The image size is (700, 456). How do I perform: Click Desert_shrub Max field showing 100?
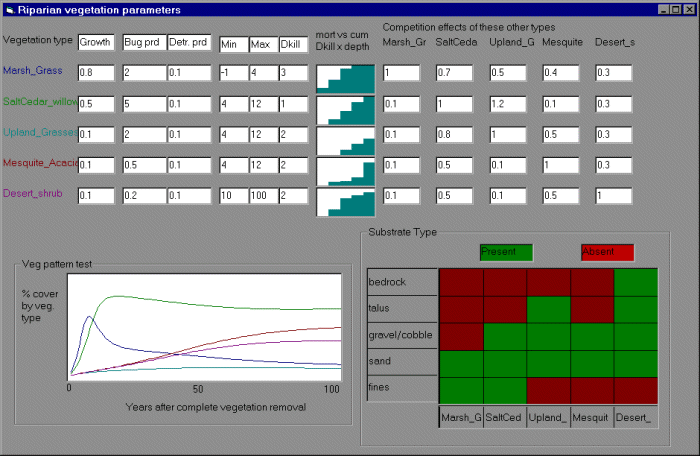[263, 196]
